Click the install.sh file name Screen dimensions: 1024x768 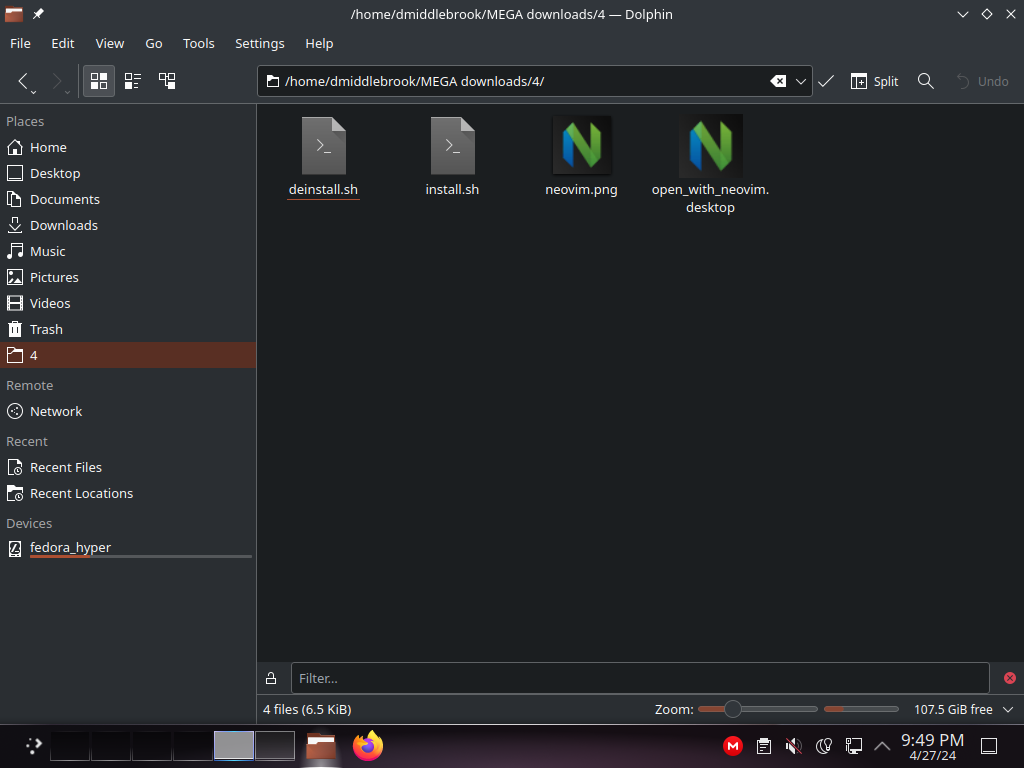pyautogui.click(x=453, y=189)
